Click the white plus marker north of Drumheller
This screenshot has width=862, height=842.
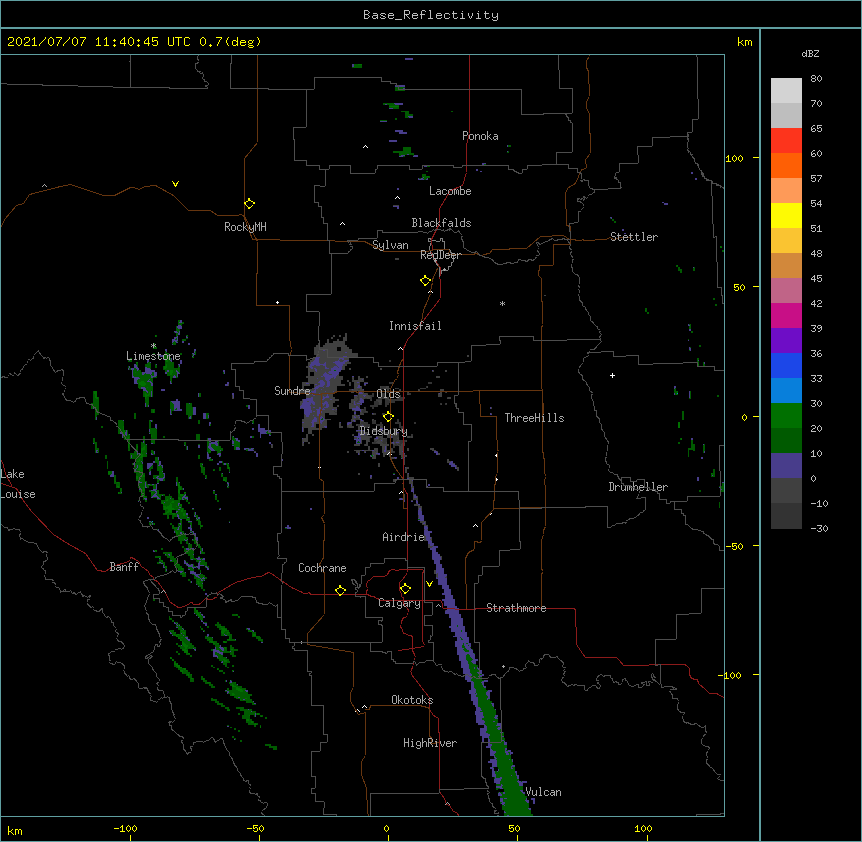612,375
